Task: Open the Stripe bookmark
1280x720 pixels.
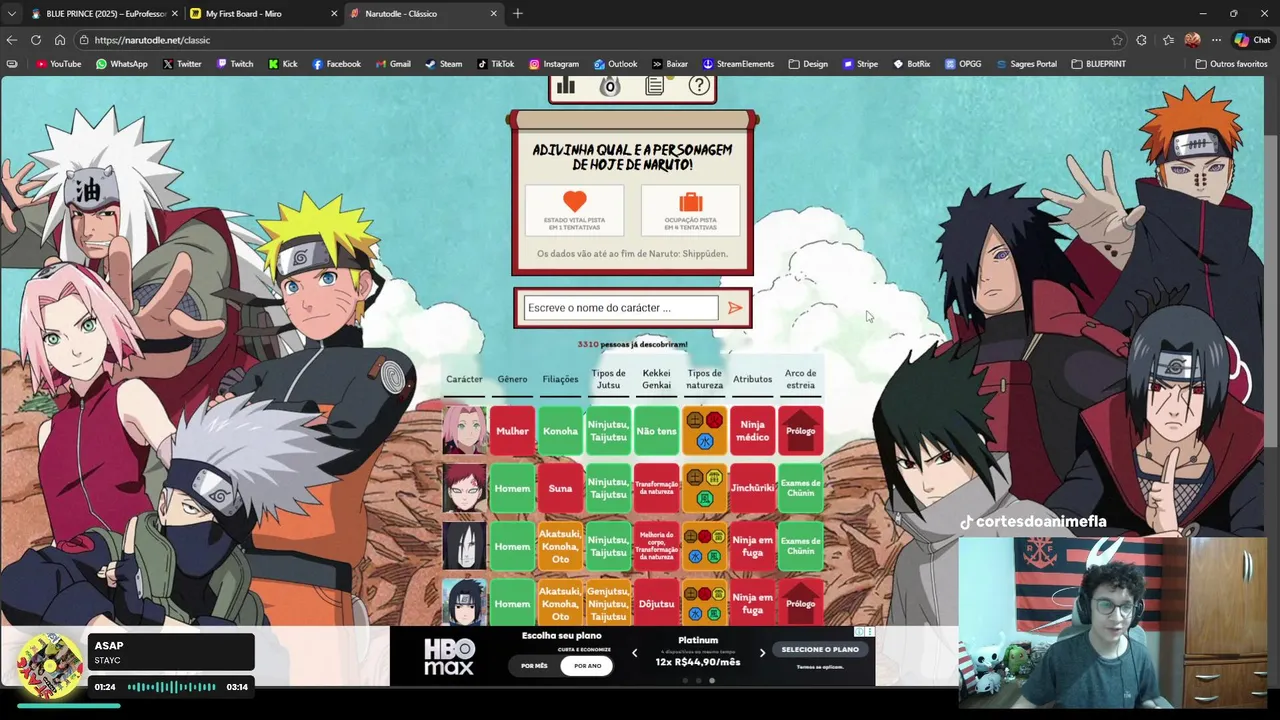Action: pyautogui.click(x=860, y=64)
